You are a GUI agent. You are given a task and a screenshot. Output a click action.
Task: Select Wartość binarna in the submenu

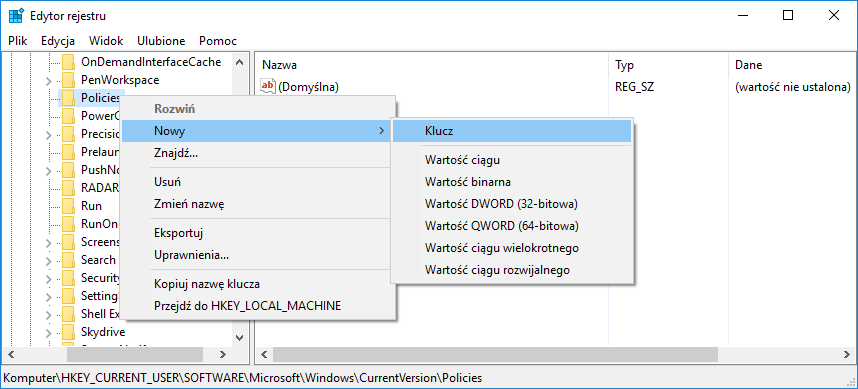click(x=512, y=182)
